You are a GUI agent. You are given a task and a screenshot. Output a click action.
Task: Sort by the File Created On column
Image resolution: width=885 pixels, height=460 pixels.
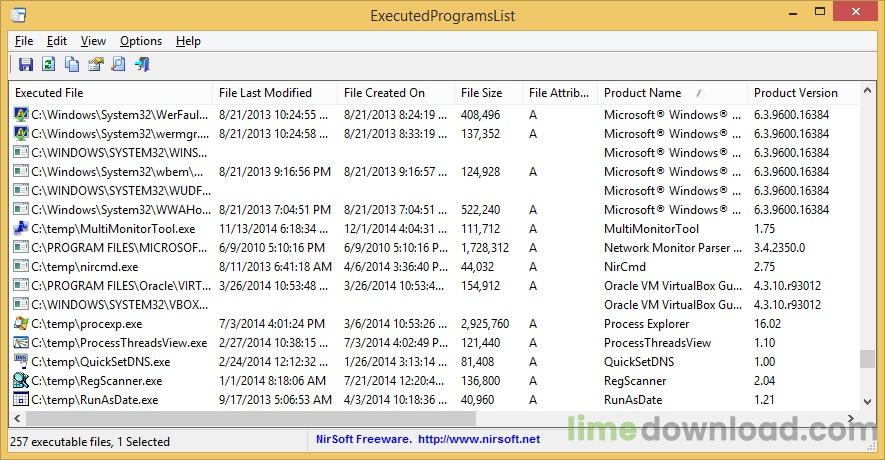pos(396,93)
